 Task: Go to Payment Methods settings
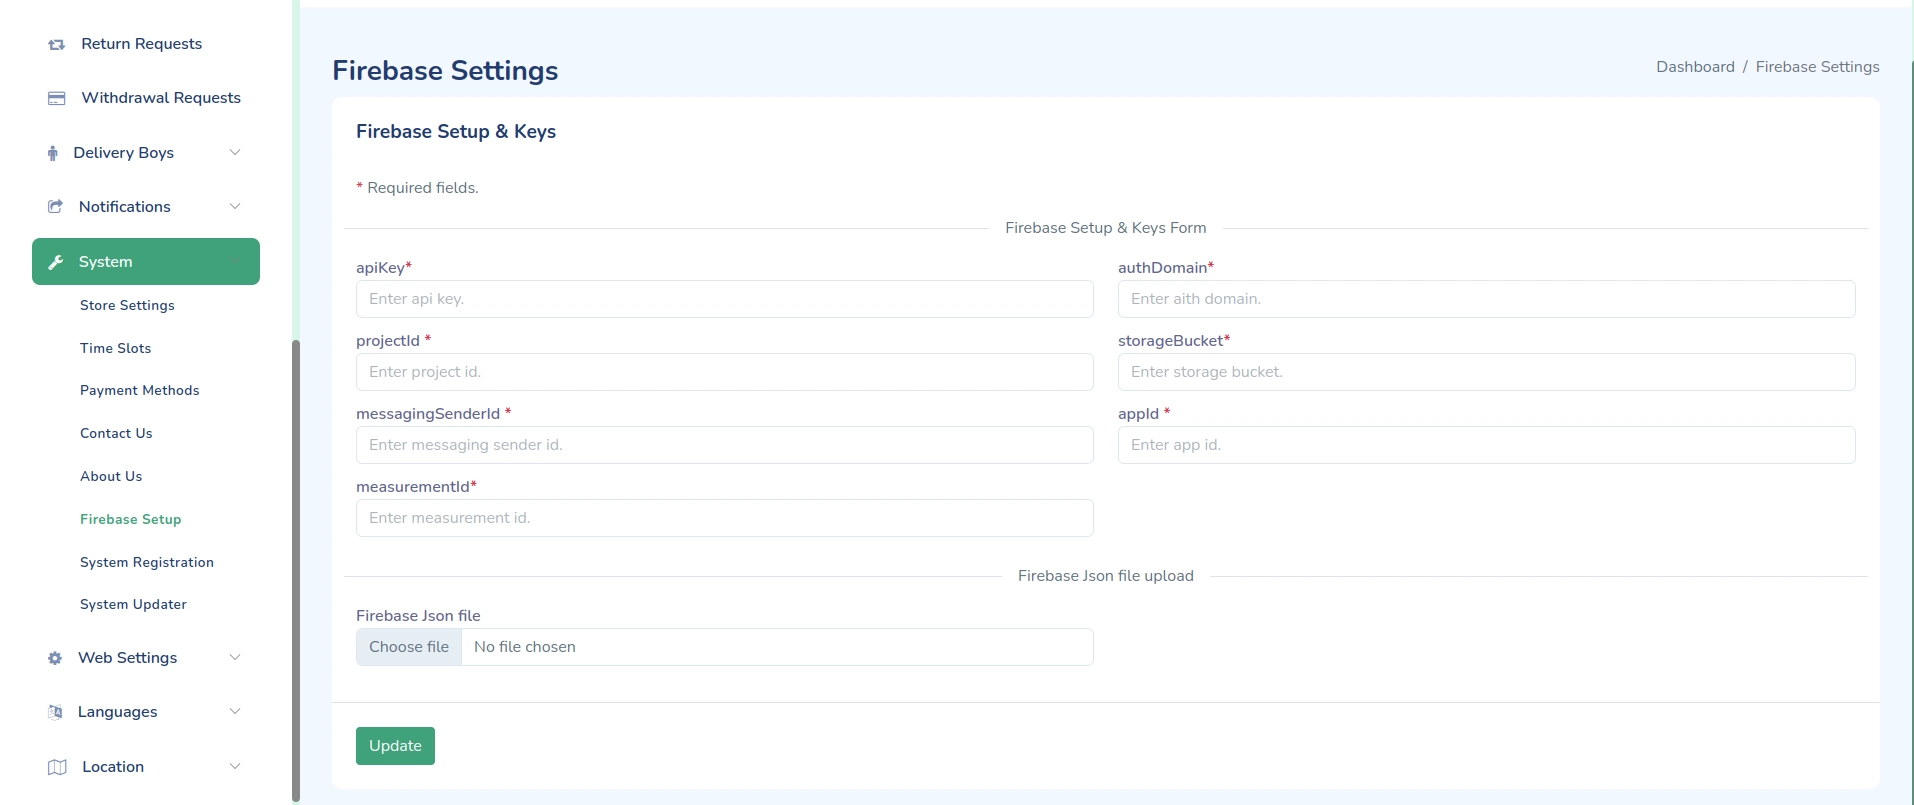[140, 390]
